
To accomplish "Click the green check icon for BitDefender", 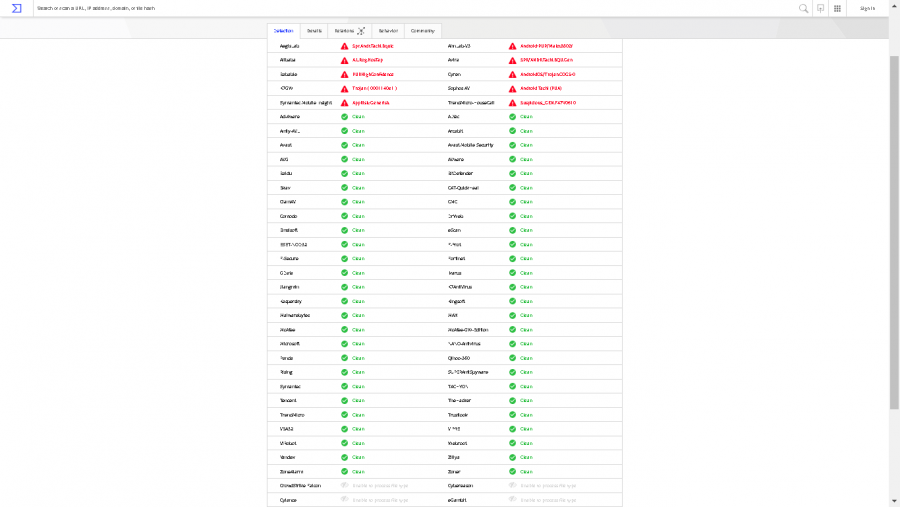I will pos(513,173).
